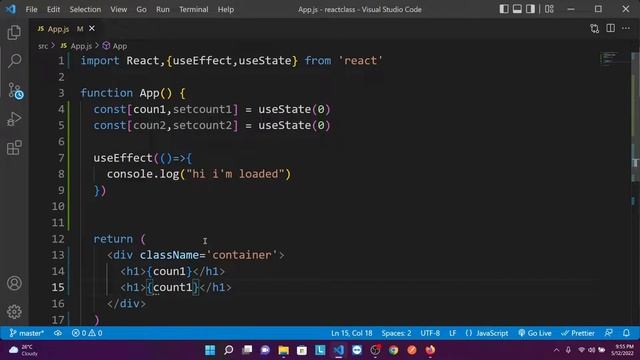Toggle the bottom Panel visibility
Viewport: 640px width, 360px height.
[x=517, y=9]
